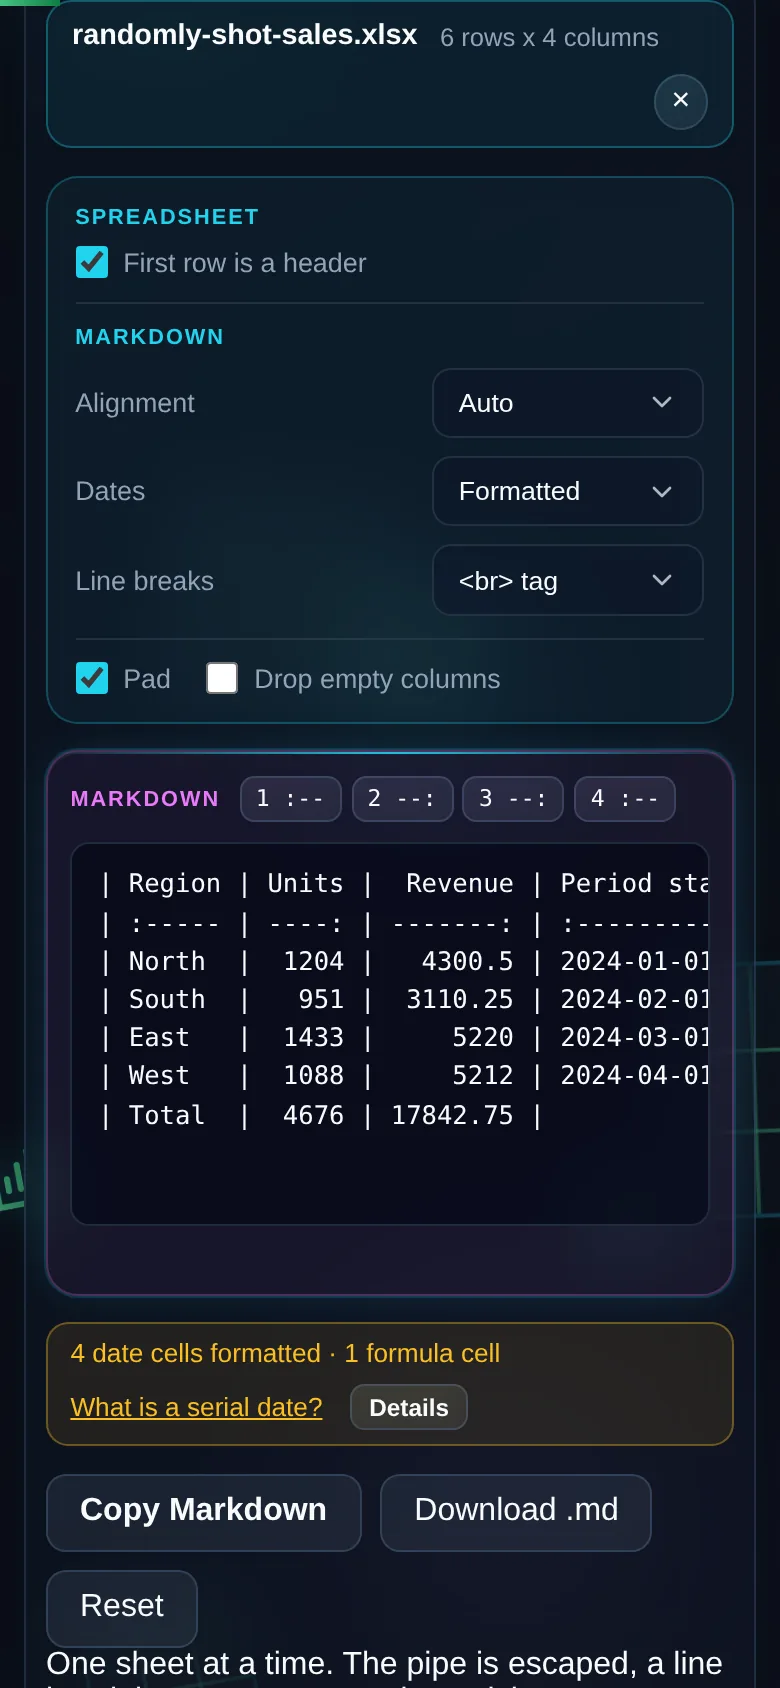This screenshot has width=780, height=1688.
Task: Click the Total row showing 17842.75
Action: [x=322, y=1115]
